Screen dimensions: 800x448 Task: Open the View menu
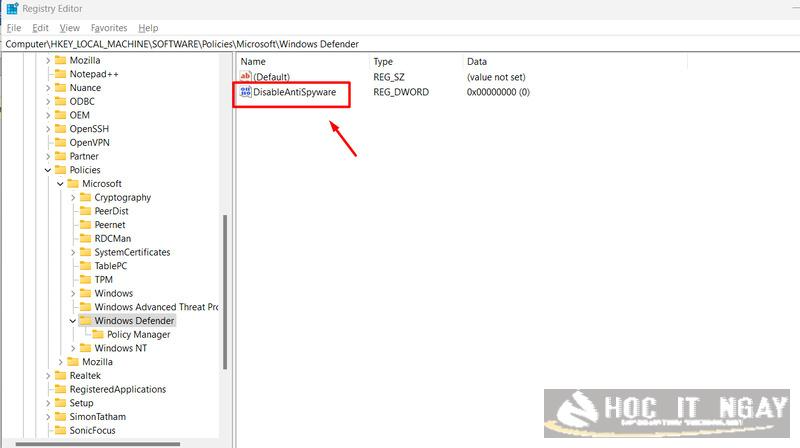coord(69,28)
